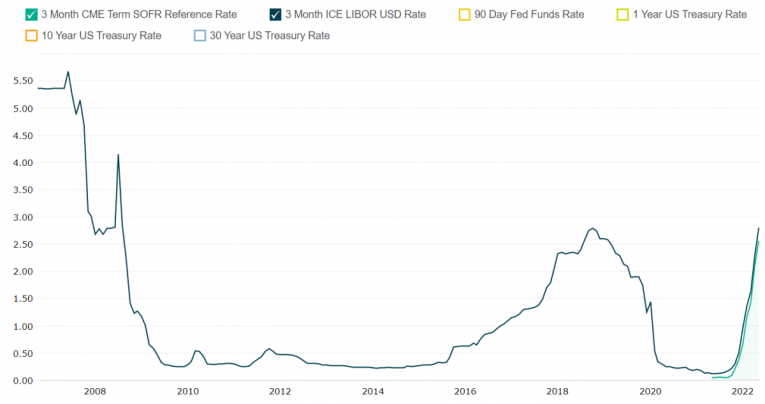Click the 2014 year label on the x-axis
The width and height of the screenshot is (765, 404).
[x=373, y=392]
